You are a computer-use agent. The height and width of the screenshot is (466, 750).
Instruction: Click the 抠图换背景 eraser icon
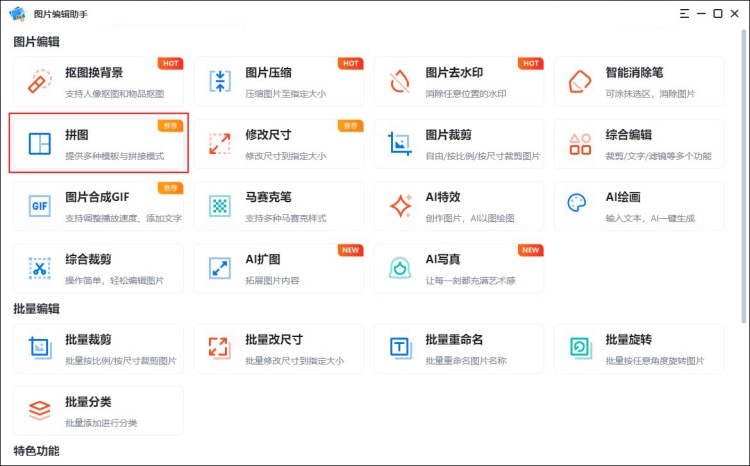[40, 81]
